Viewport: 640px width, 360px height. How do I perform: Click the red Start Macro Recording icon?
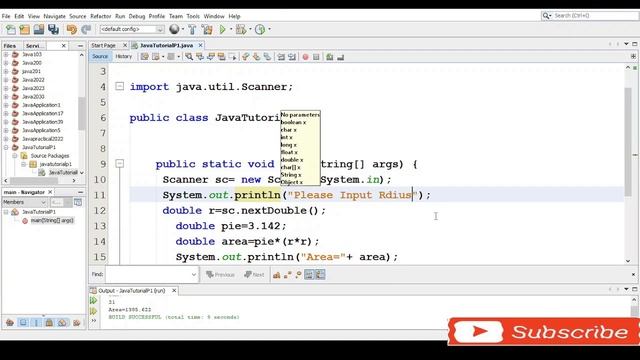coord(305,57)
